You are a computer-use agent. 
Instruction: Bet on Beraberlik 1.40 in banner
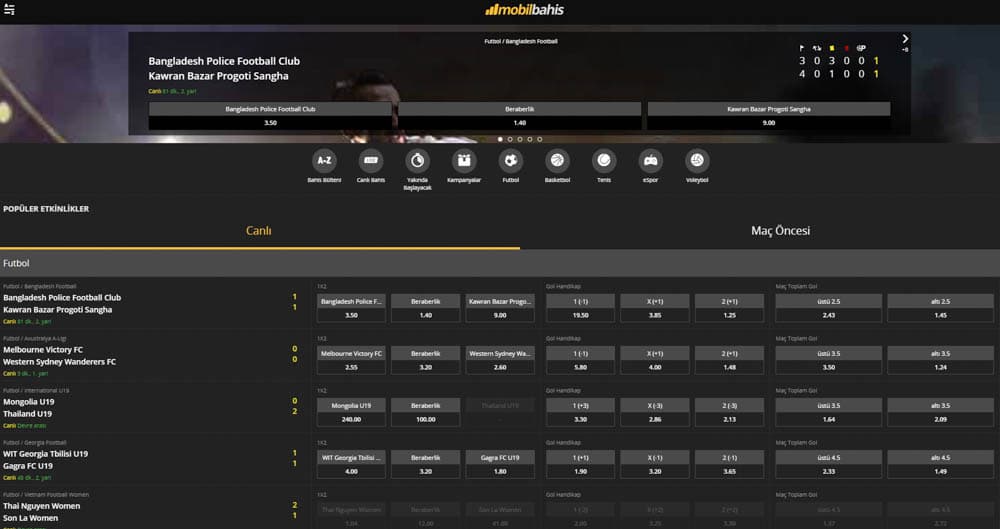[x=520, y=116]
